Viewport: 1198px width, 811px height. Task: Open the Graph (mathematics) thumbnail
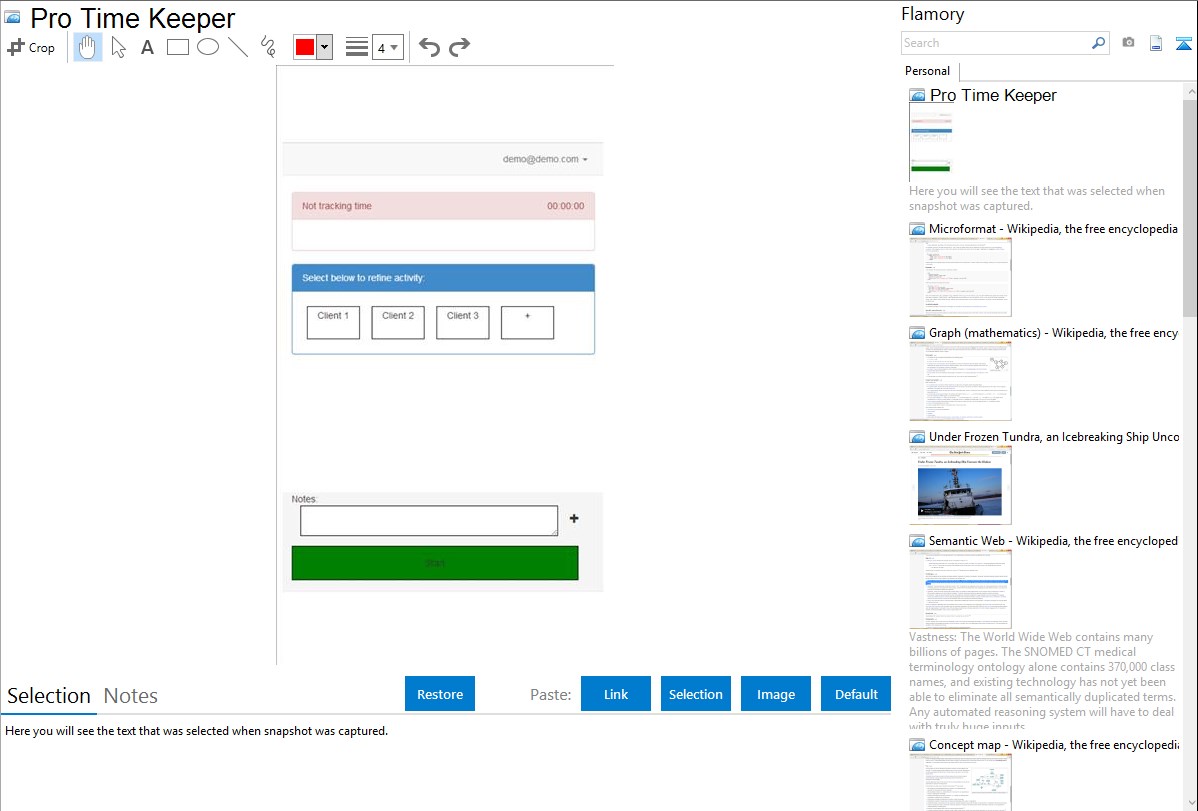[x=960, y=381]
